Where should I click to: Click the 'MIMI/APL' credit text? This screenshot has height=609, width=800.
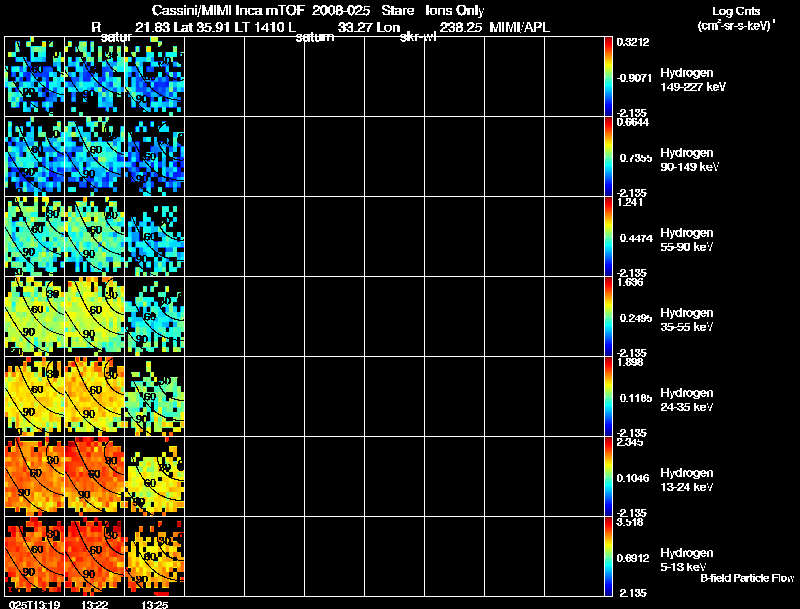[x=519, y=27]
